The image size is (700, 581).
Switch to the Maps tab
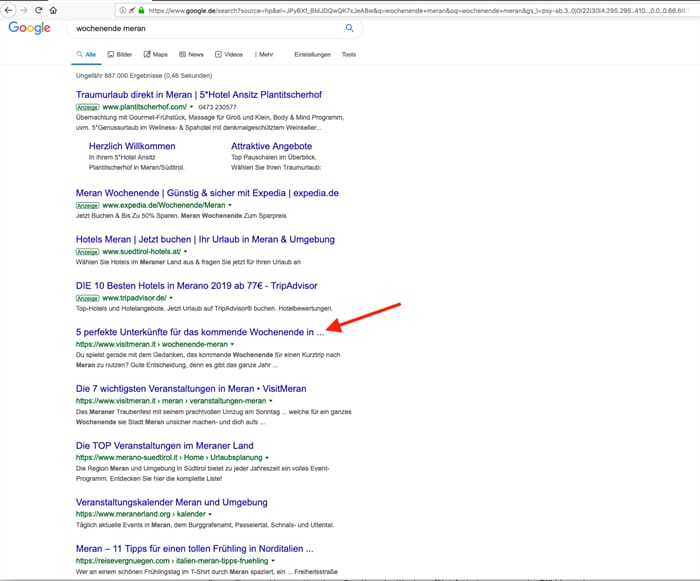(155, 54)
